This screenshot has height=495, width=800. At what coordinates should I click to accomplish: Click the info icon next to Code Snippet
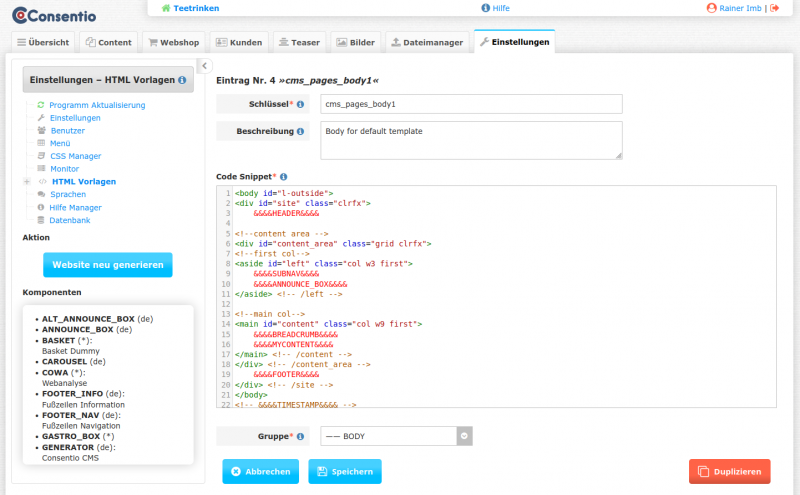[283, 176]
